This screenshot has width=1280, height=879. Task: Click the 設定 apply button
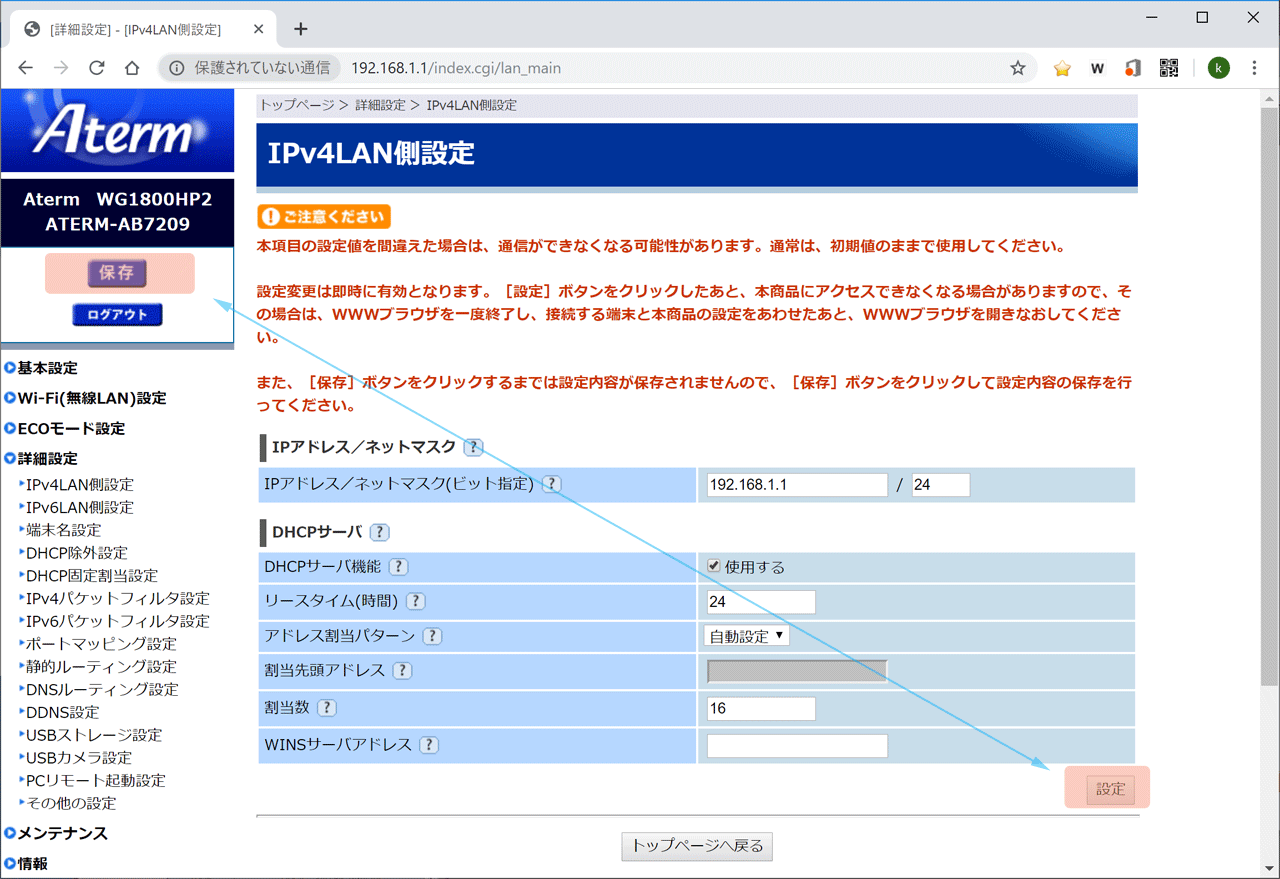point(1110,789)
